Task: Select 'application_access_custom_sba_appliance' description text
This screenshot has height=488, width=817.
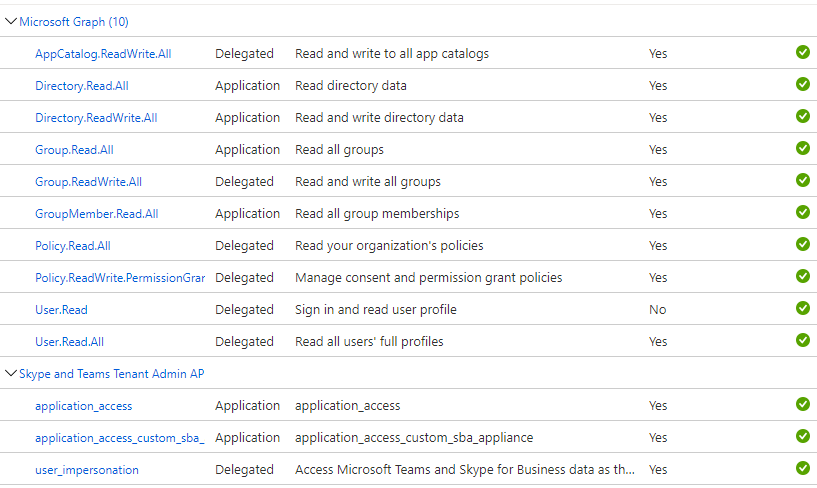Action: point(414,437)
